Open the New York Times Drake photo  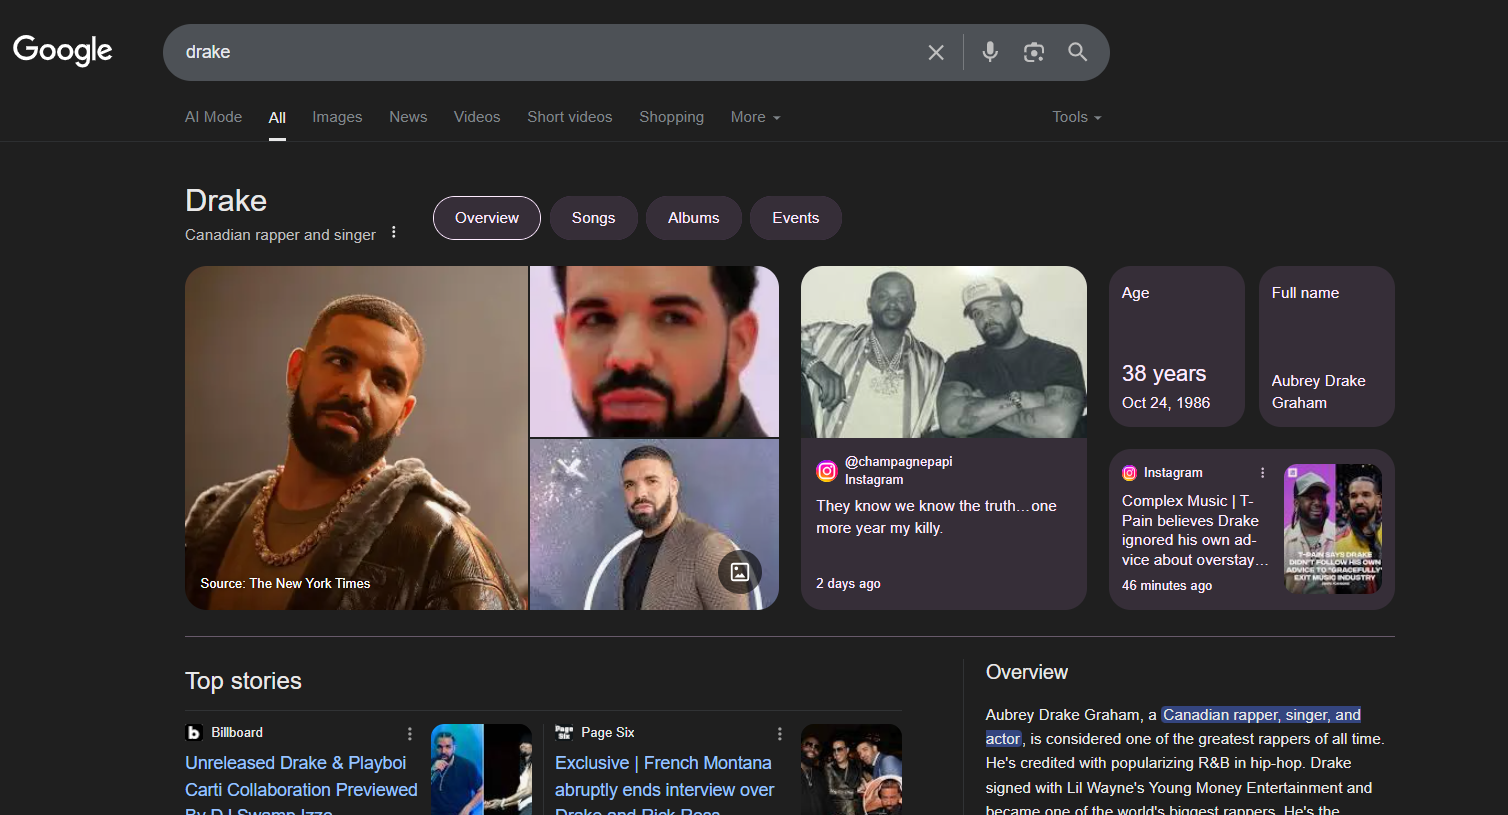[356, 438]
